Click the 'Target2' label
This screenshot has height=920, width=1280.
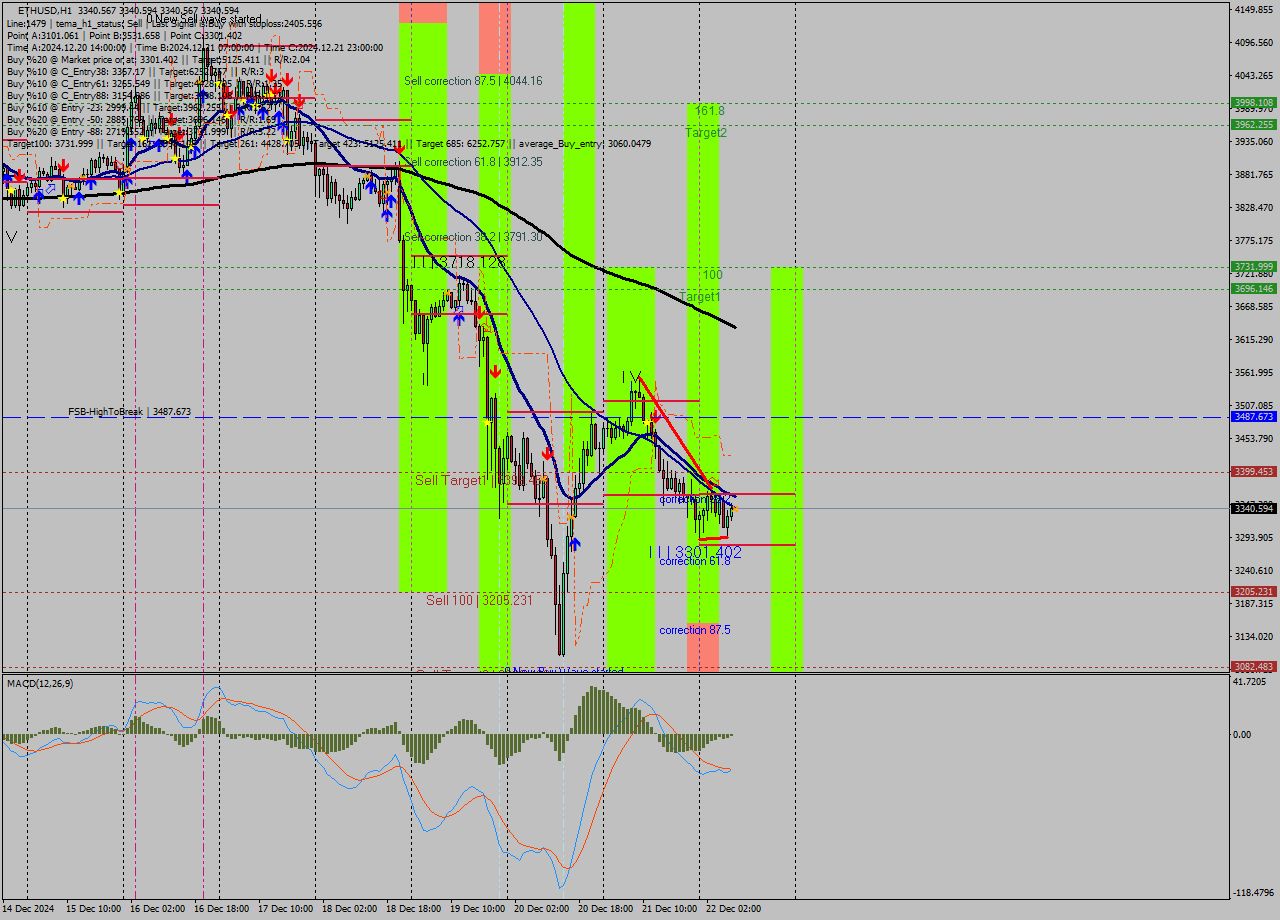[x=706, y=133]
